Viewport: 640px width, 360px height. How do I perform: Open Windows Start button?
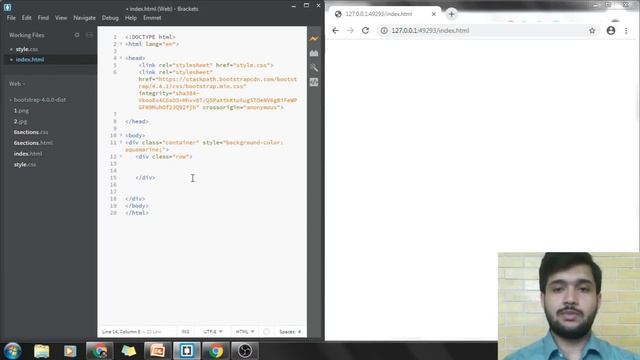pyautogui.click(x=12, y=351)
